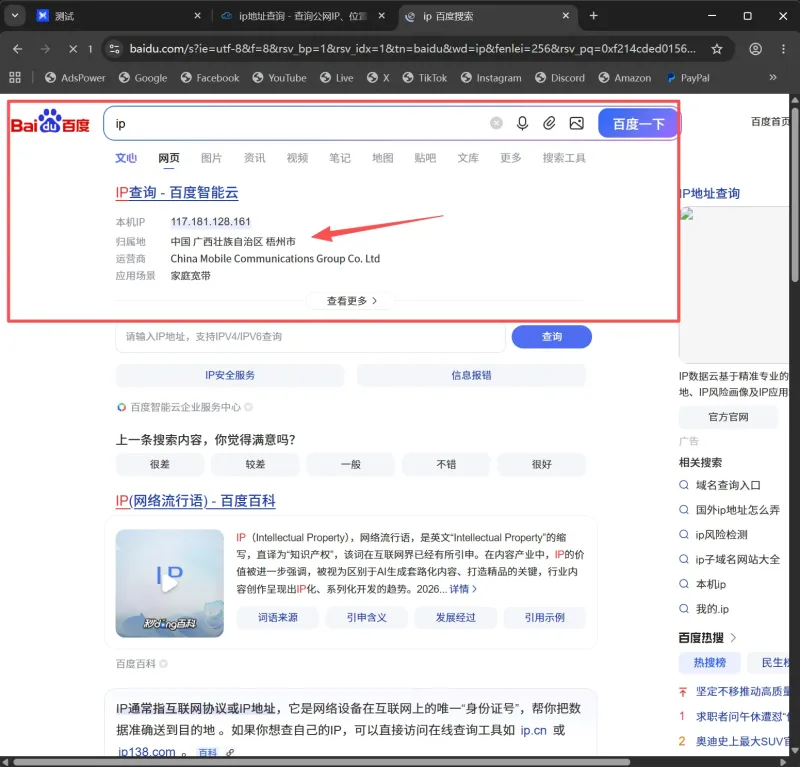Click the 百度一下 search button
This screenshot has width=800, height=767.
[x=638, y=123]
